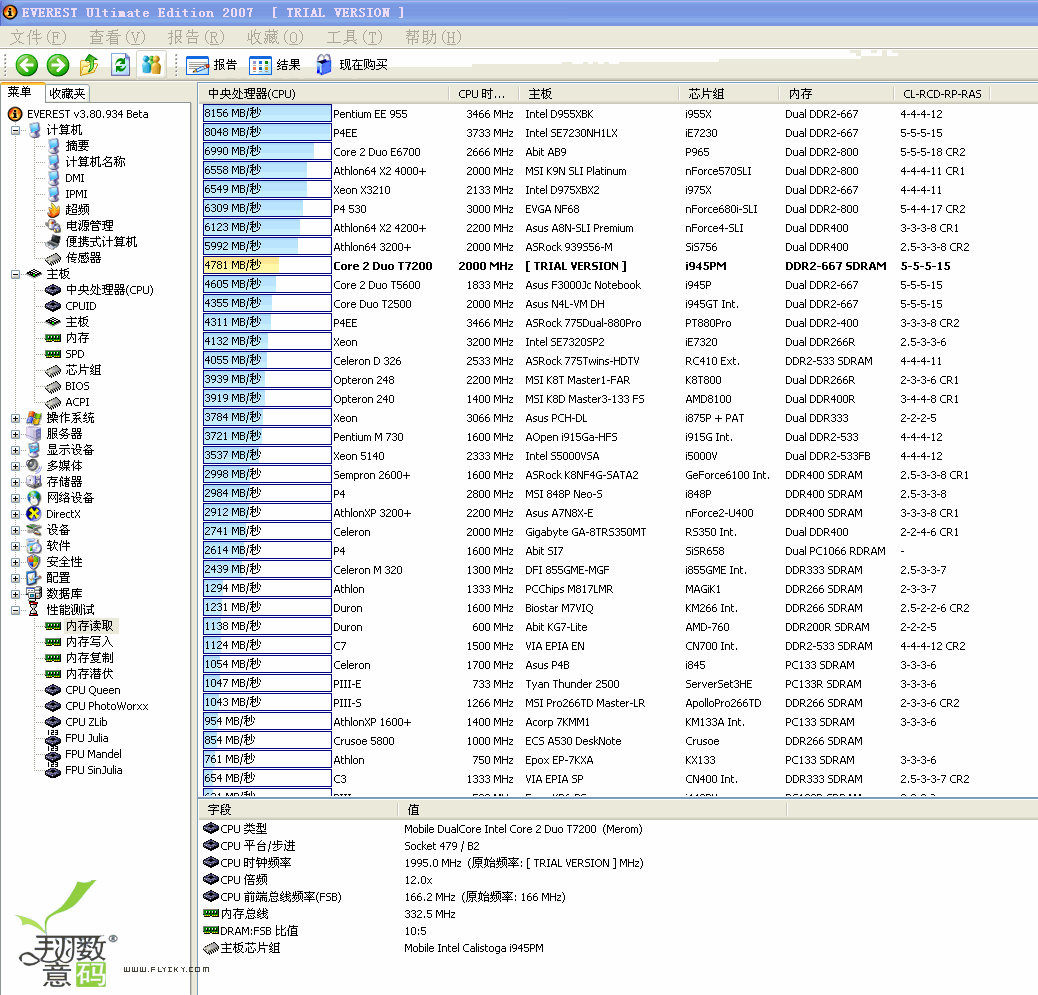Select the CPU PhotoWorxx benchmark icon
Image resolution: width=1038 pixels, height=995 pixels.
pyautogui.click(x=53, y=706)
